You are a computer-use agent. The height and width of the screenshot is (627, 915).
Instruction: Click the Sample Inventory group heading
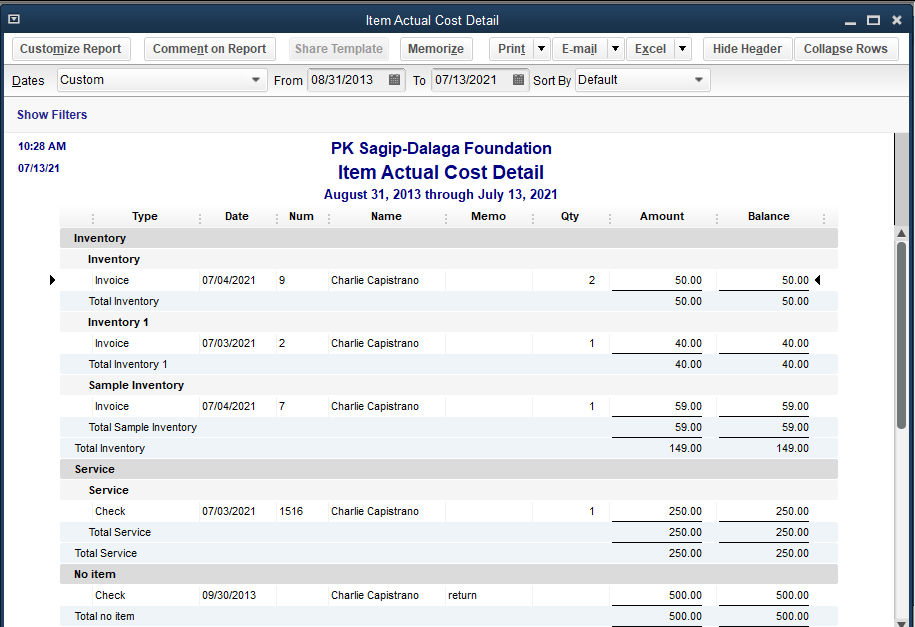[x=136, y=385]
